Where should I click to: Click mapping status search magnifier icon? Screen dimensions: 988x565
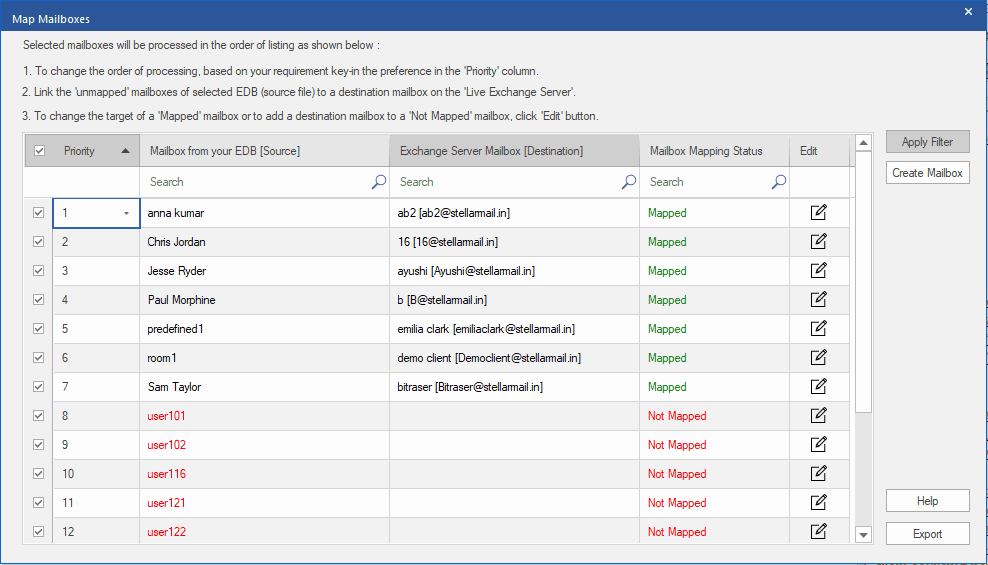pos(779,182)
